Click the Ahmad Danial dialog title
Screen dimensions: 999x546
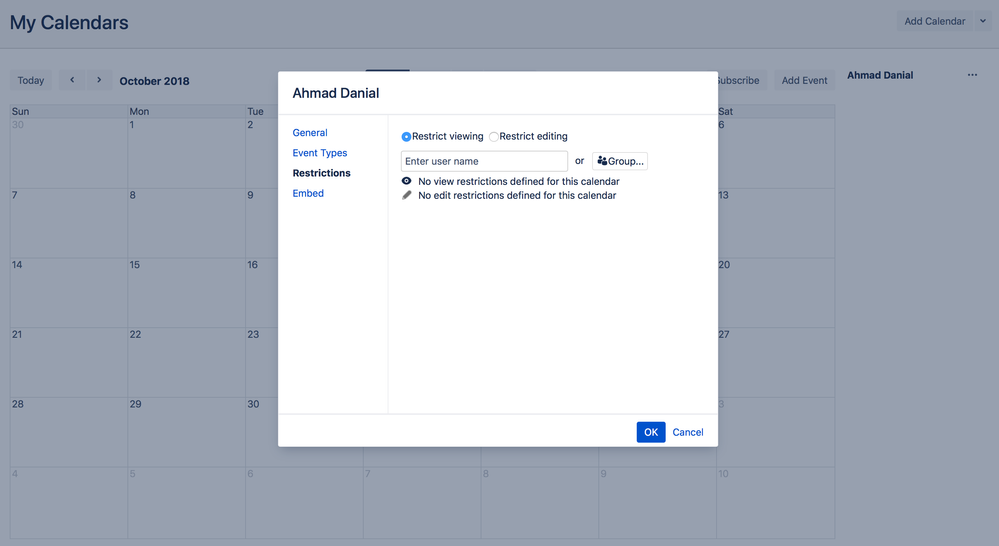tap(336, 93)
